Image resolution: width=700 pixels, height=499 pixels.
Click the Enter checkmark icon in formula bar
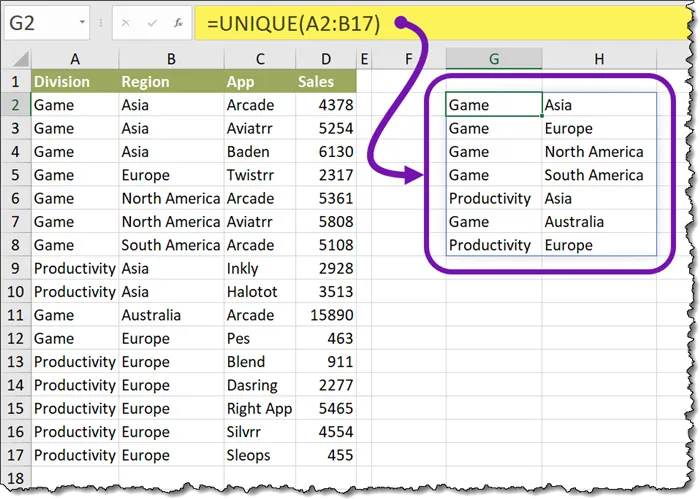coord(151,22)
